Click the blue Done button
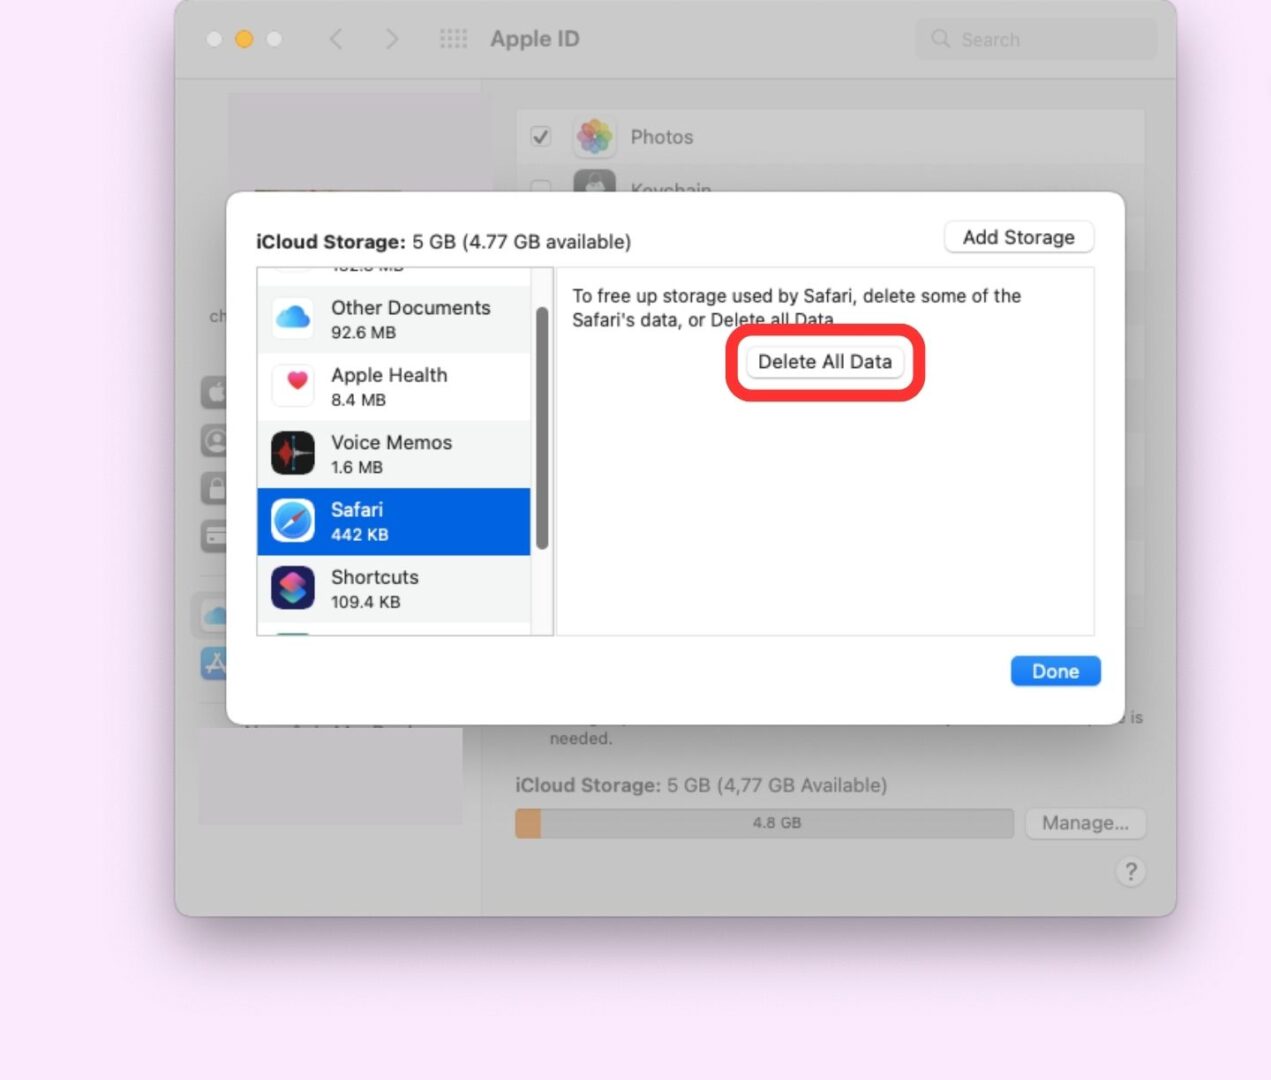 coord(1055,671)
